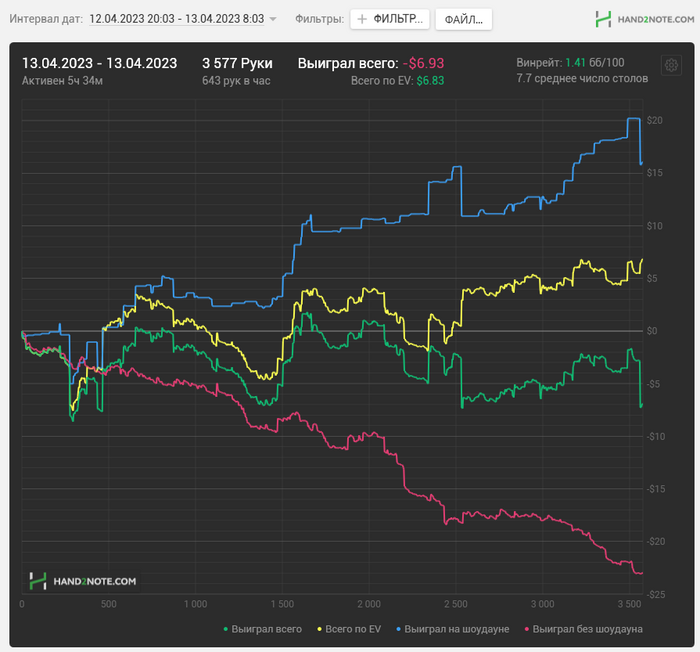Click the 3 500 x-axis label
This screenshot has width=700, height=652.
tap(629, 604)
